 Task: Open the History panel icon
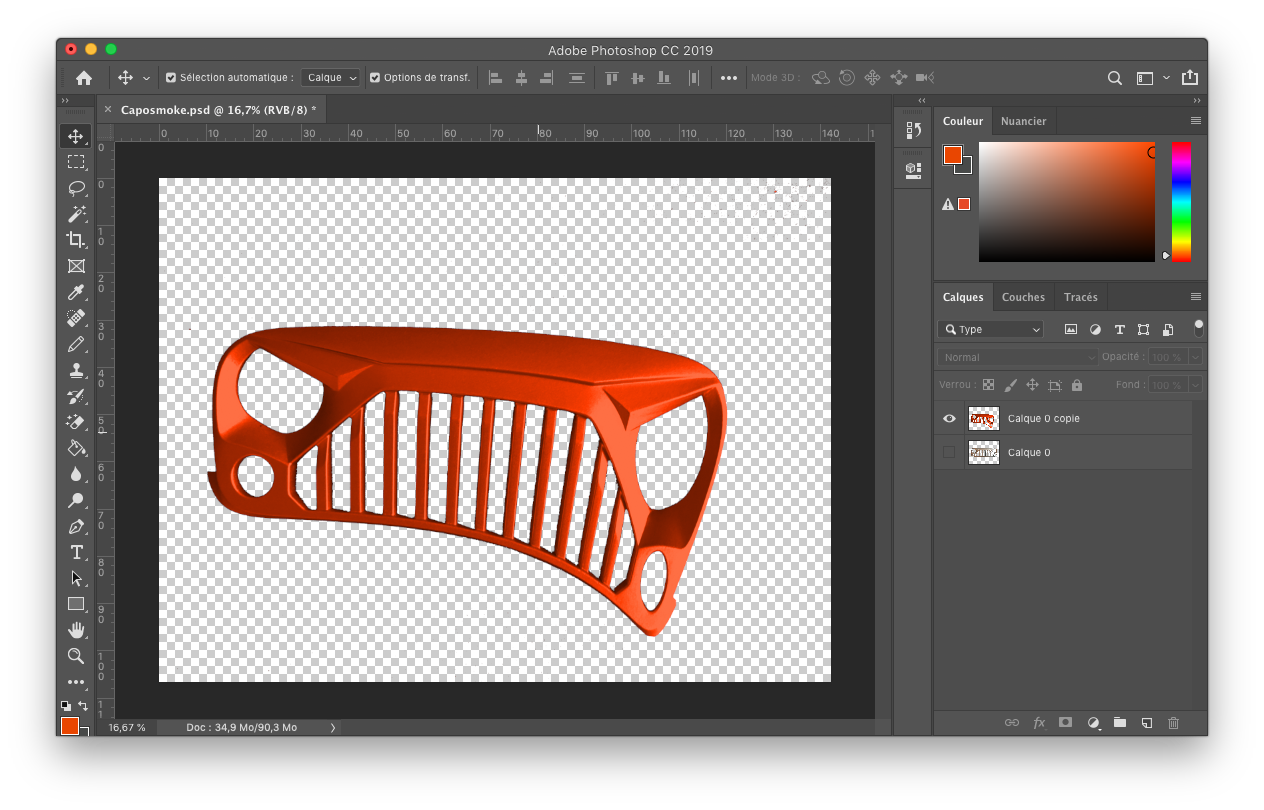913,130
